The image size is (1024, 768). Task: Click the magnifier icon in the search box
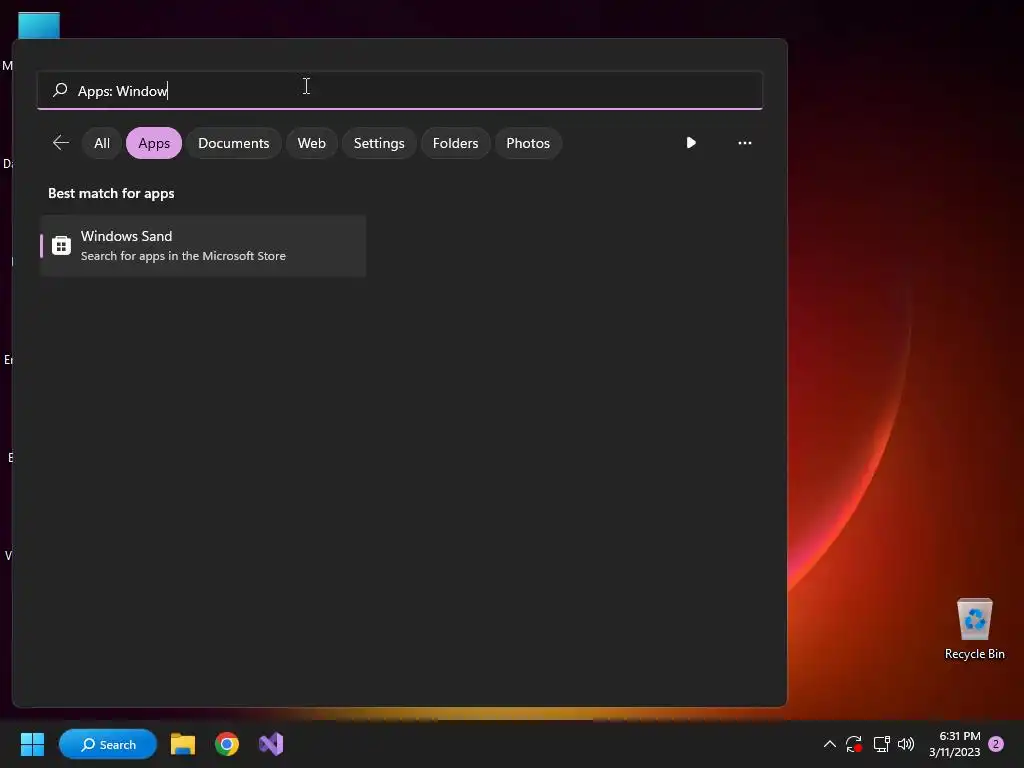tap(60, 89)
